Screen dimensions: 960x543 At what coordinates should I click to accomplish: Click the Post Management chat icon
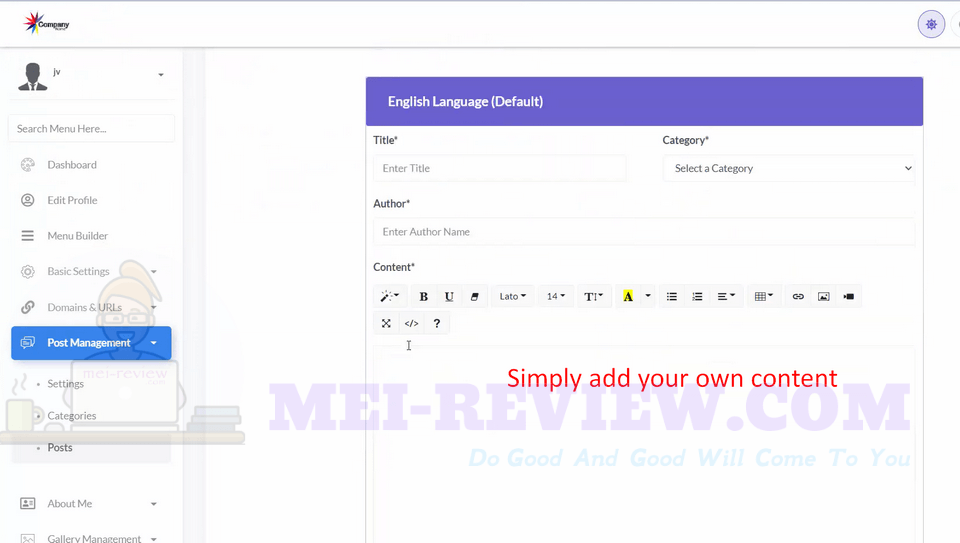tap(28, 343)
